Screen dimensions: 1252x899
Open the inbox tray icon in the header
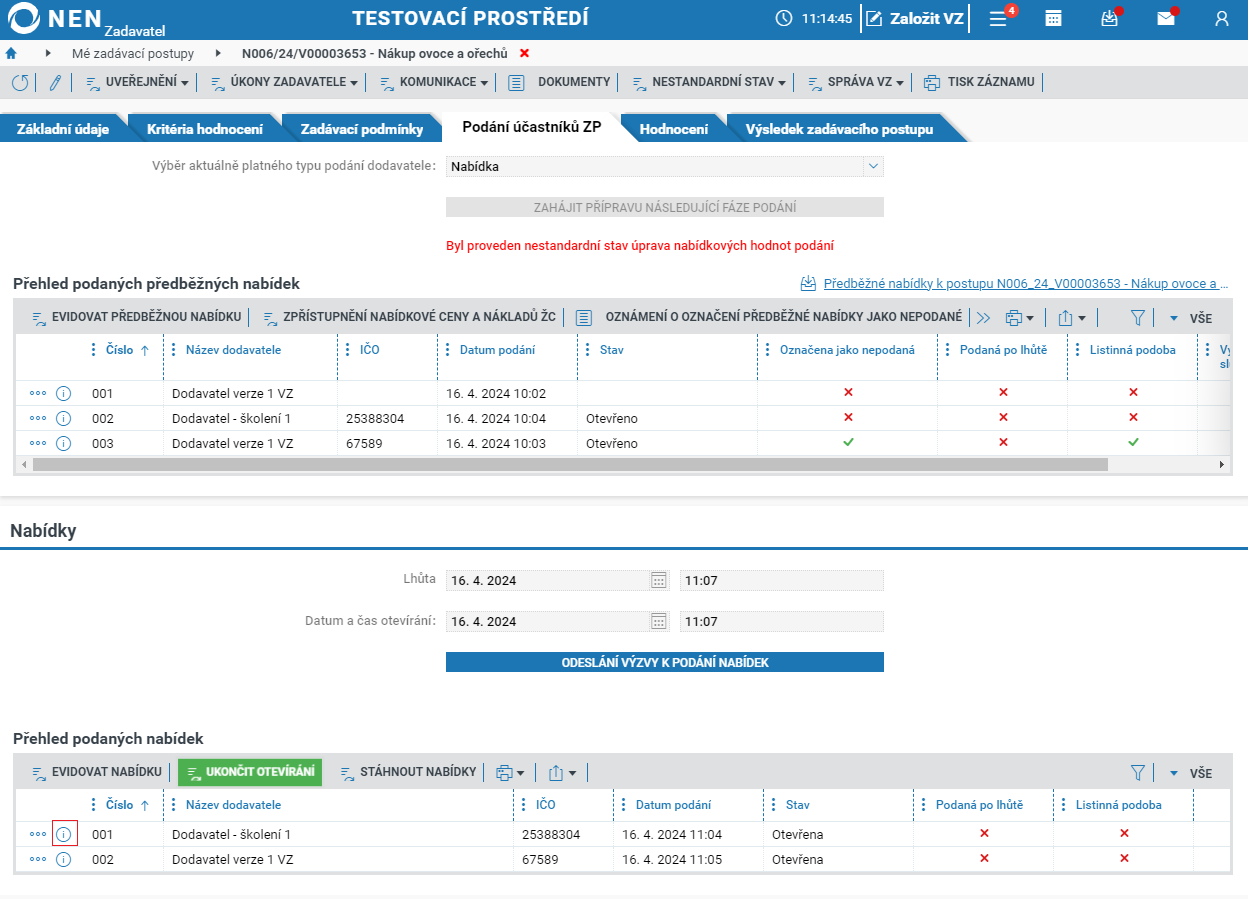coord(1109,18)
